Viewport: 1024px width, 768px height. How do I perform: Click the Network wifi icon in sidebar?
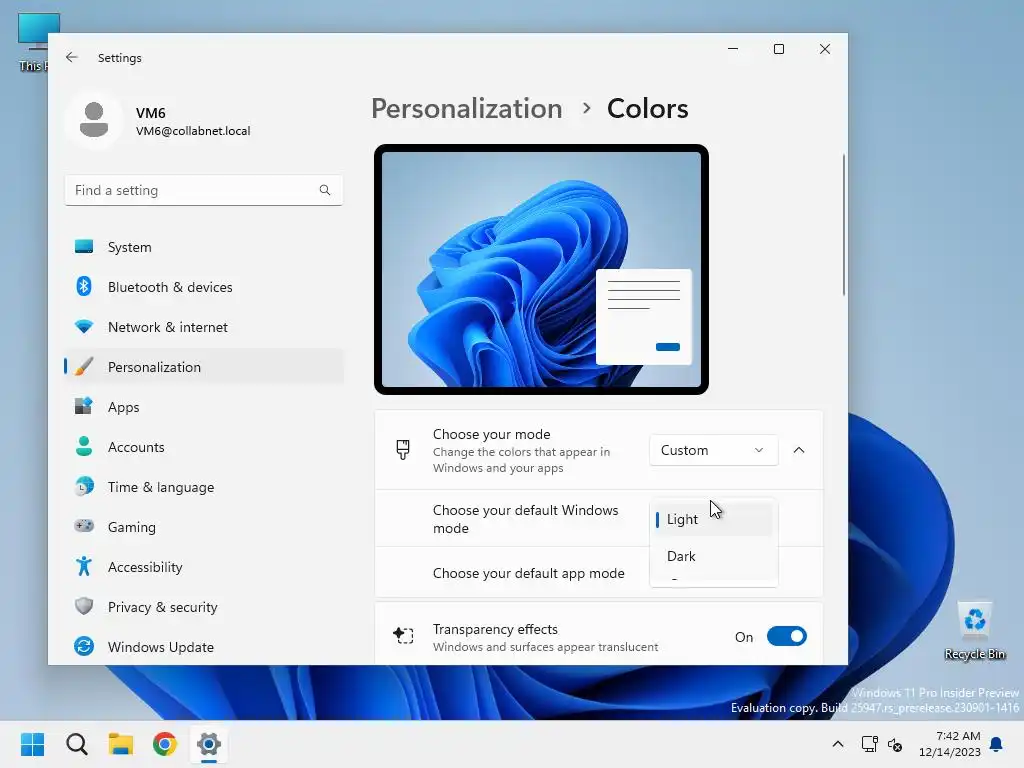pyautogui.click(x=84, y=327)
